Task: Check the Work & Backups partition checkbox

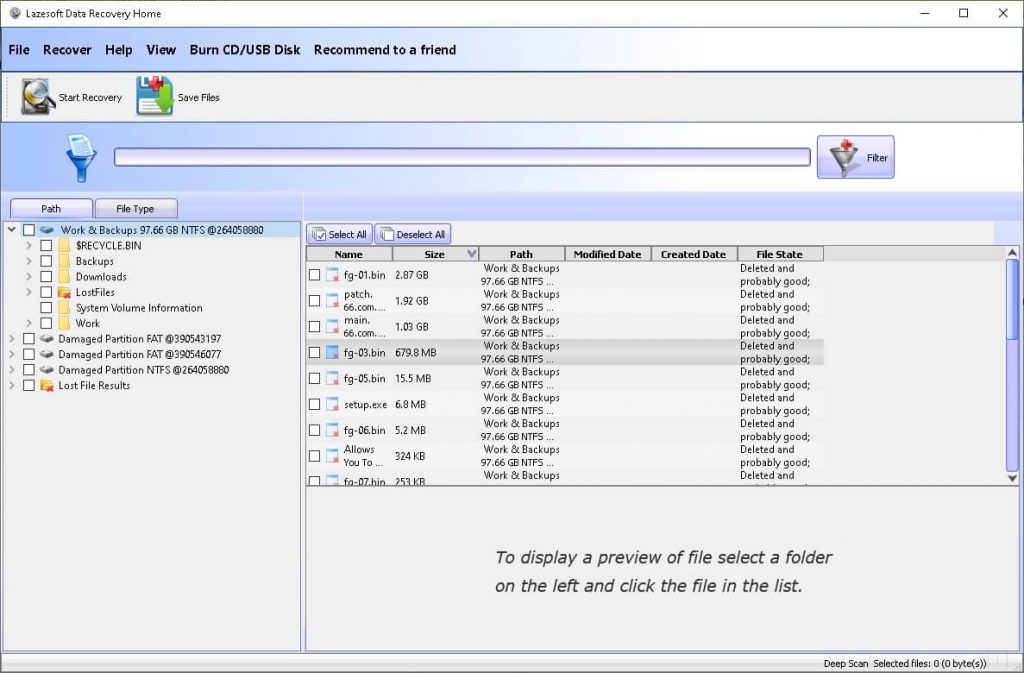Action: (x=28, y=229)
